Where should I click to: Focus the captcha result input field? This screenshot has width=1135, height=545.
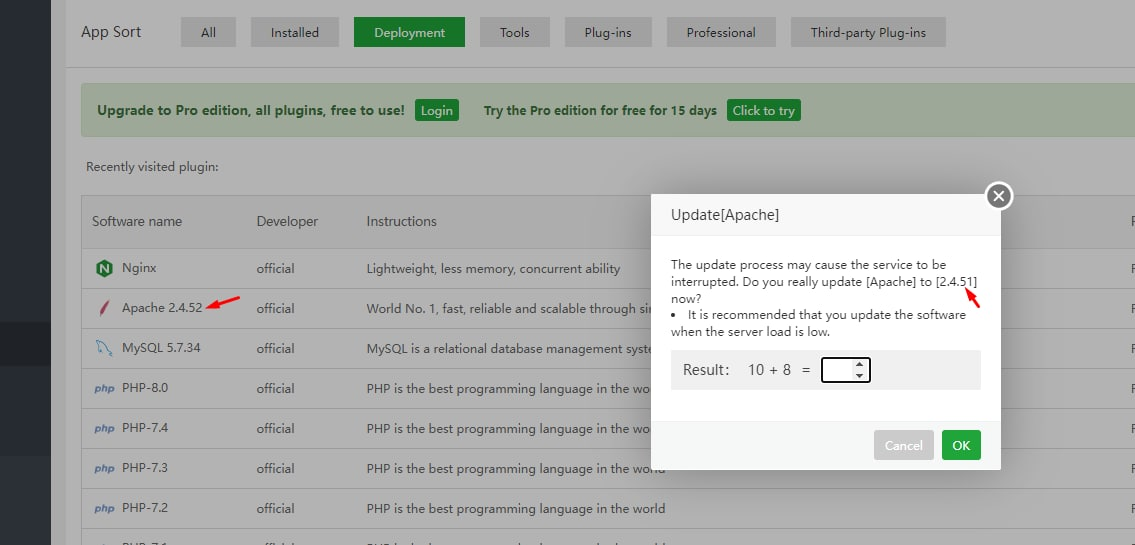tap(837, 370)
